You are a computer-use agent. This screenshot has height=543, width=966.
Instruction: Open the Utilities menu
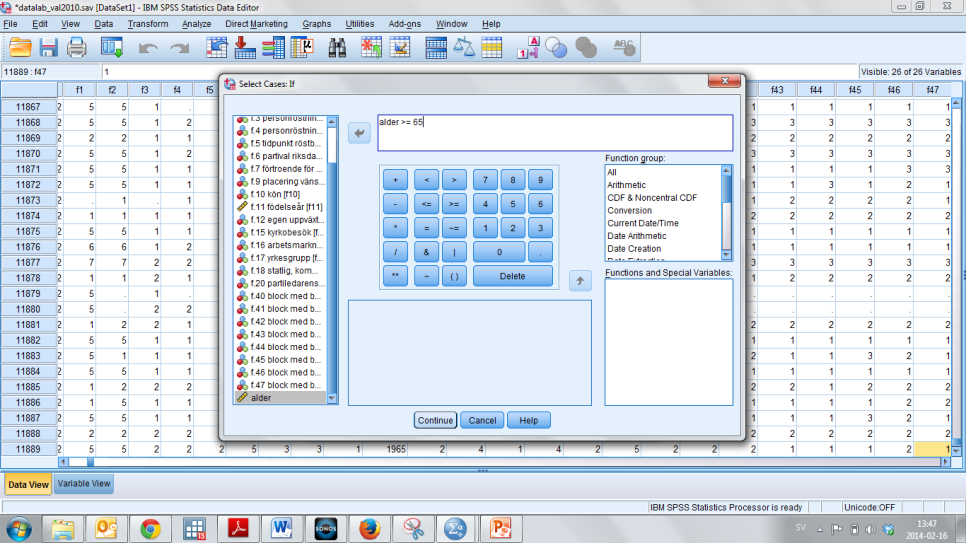pyautogui.click(x=360, y=24)
